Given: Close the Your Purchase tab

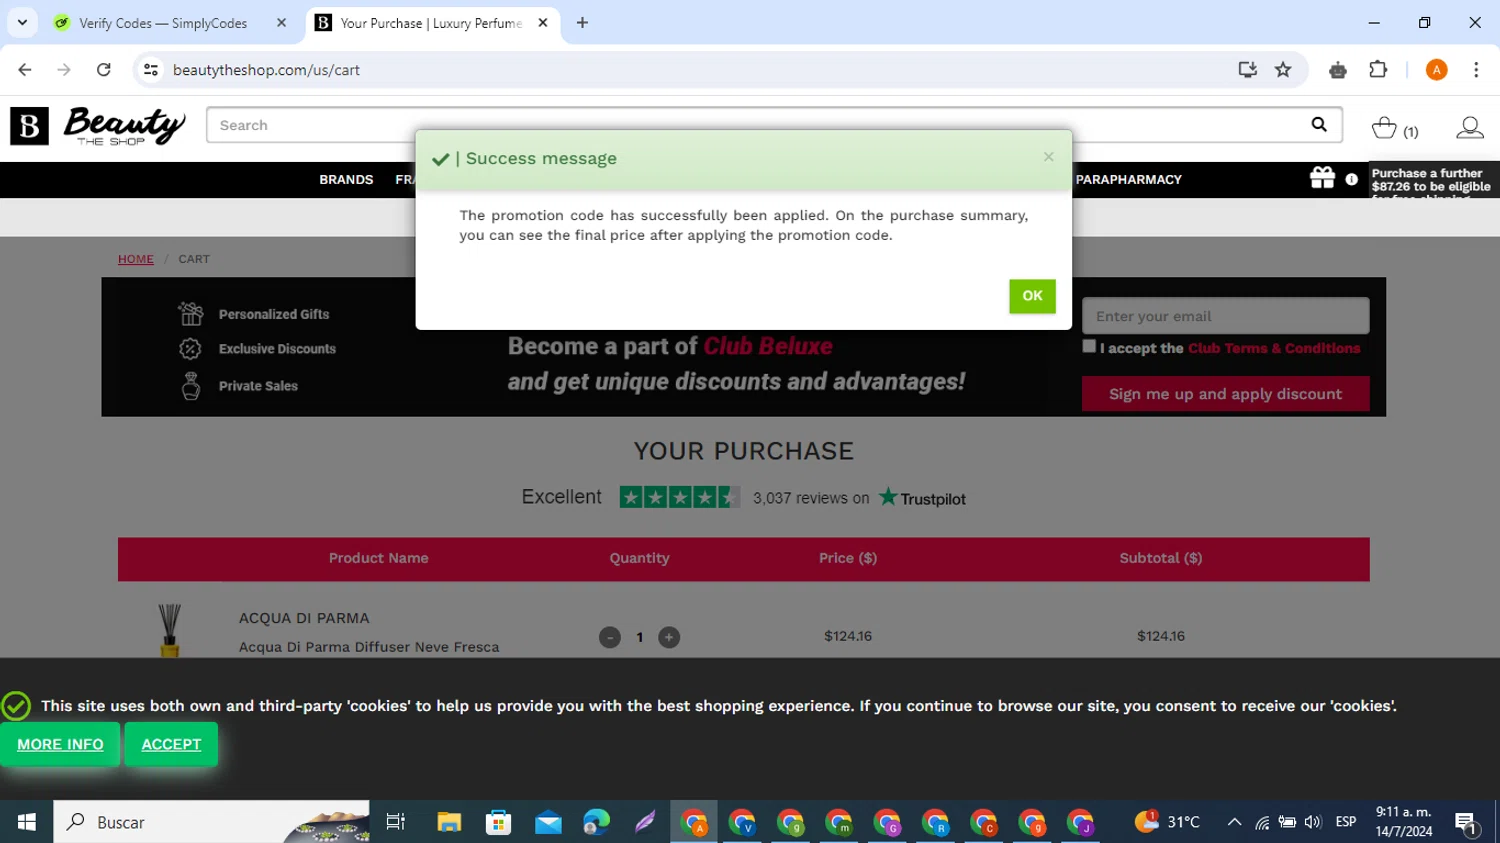Looking at the screenshot, I should click(543, 23).
